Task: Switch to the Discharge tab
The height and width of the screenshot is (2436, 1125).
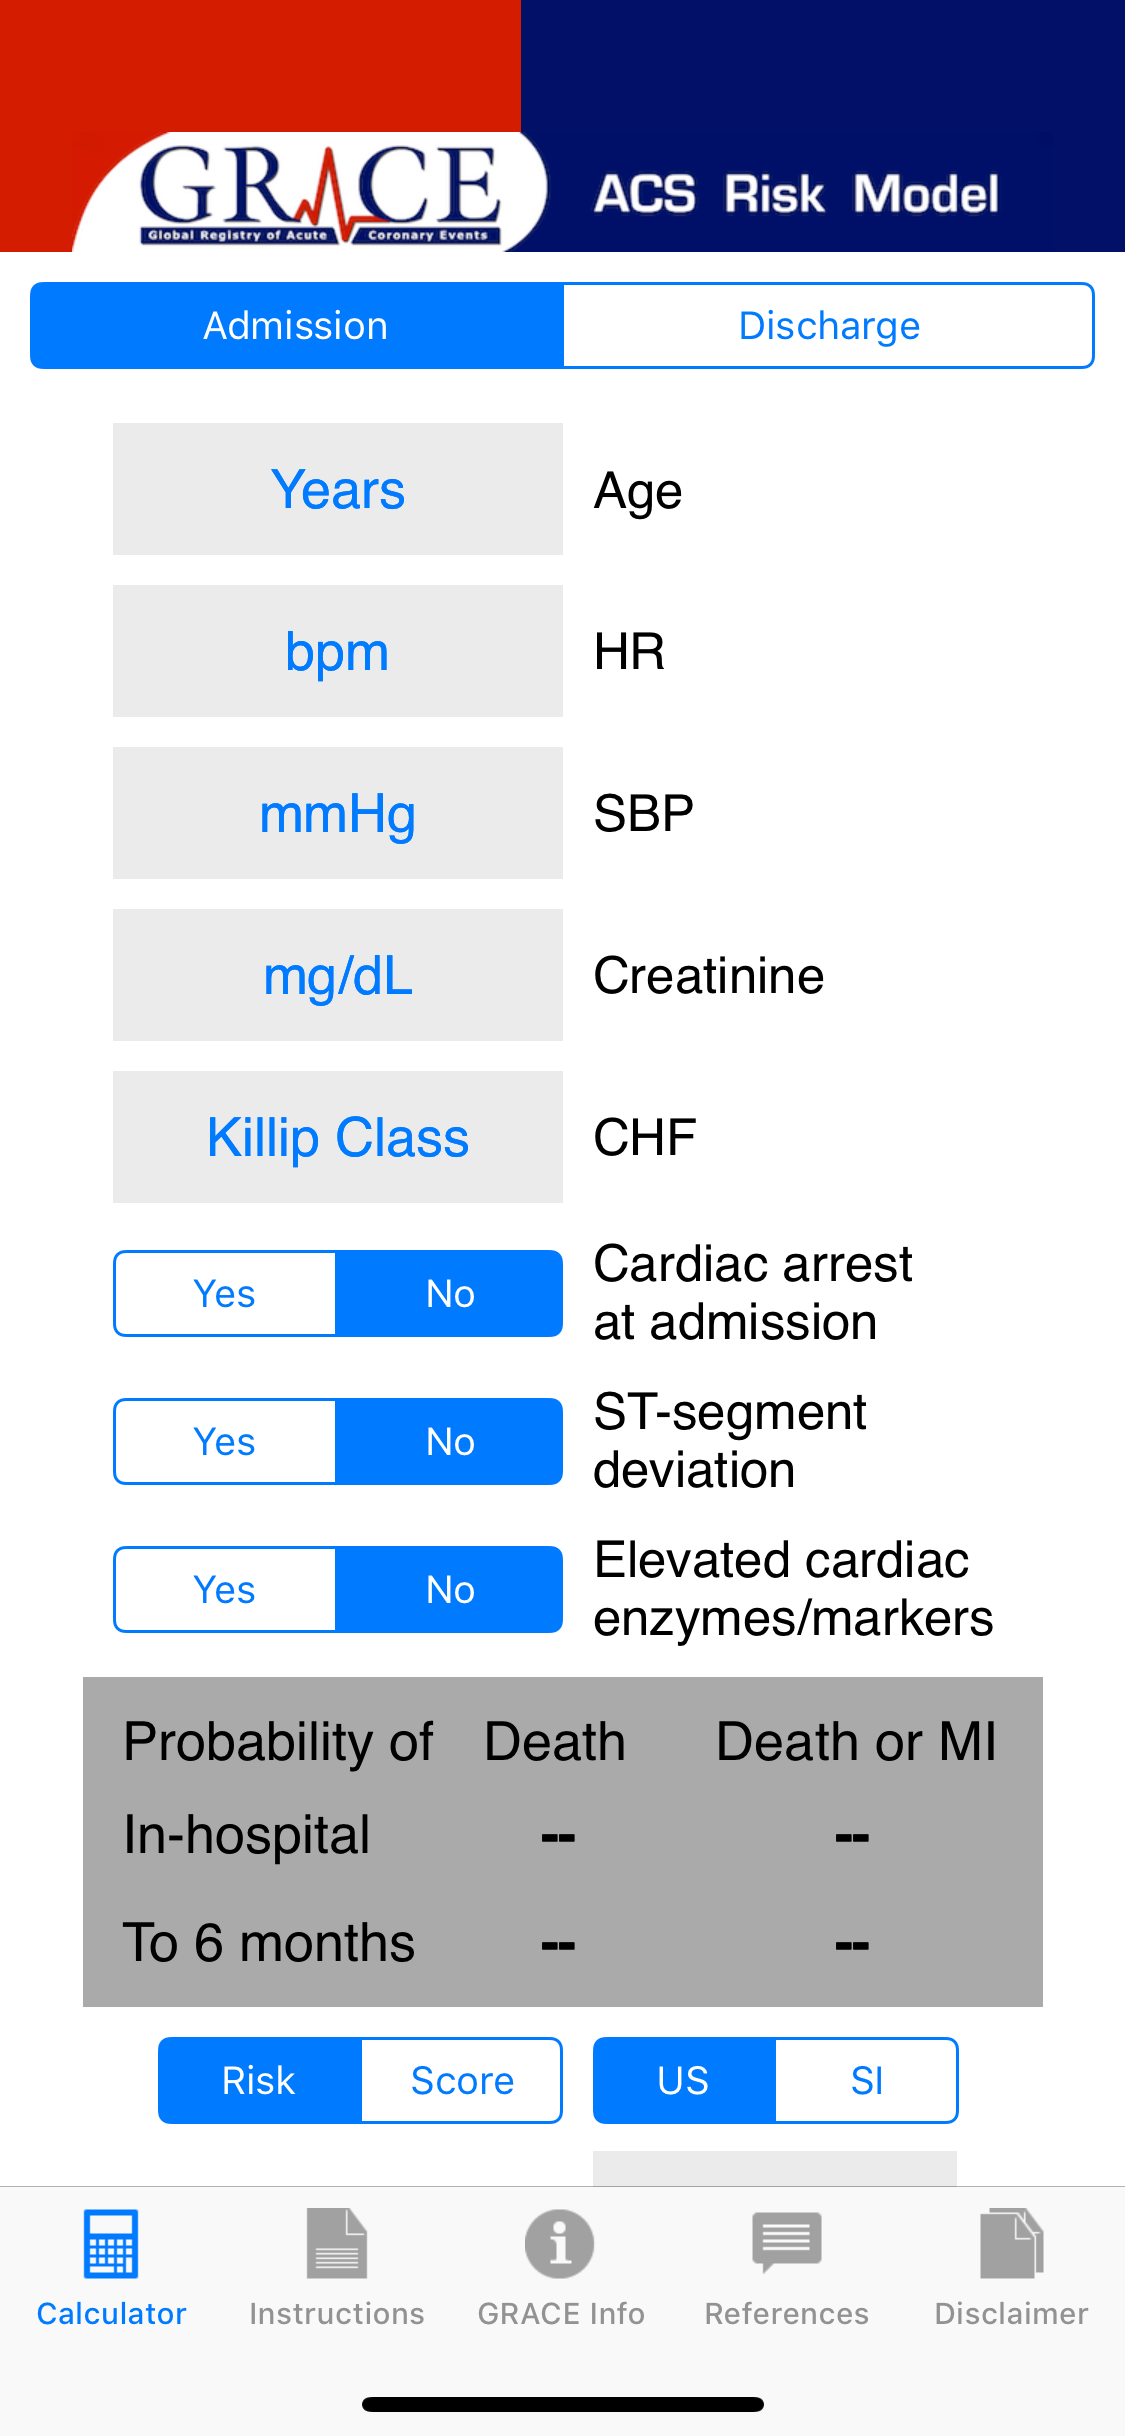Action: [x=829, y=326]
